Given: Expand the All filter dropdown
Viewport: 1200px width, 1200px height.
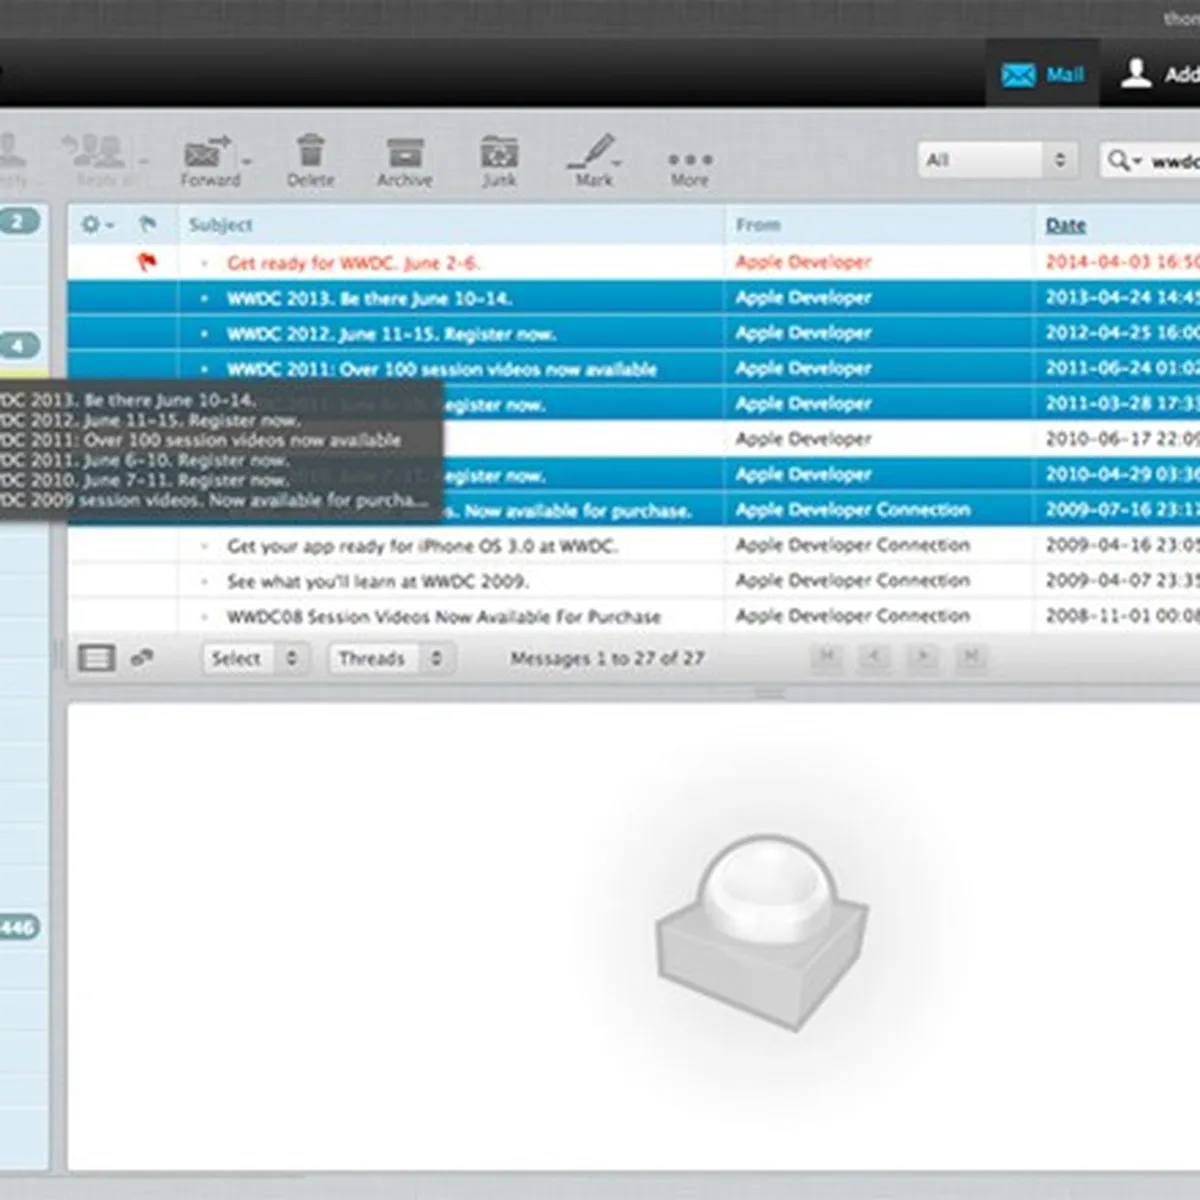Looking at the screenshot, I should pyautogui.click(x=996, y=160).
